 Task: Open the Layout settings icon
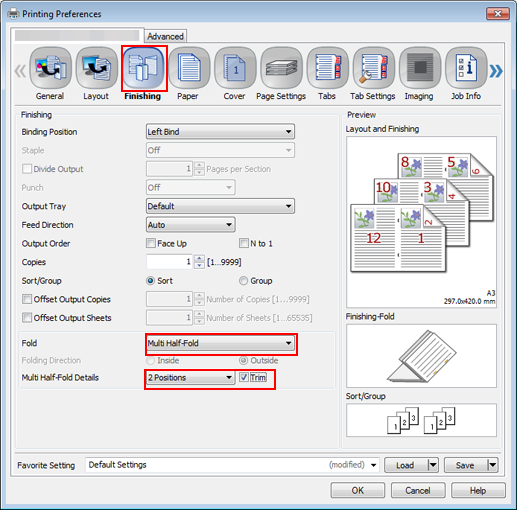(x=97, y=68)
